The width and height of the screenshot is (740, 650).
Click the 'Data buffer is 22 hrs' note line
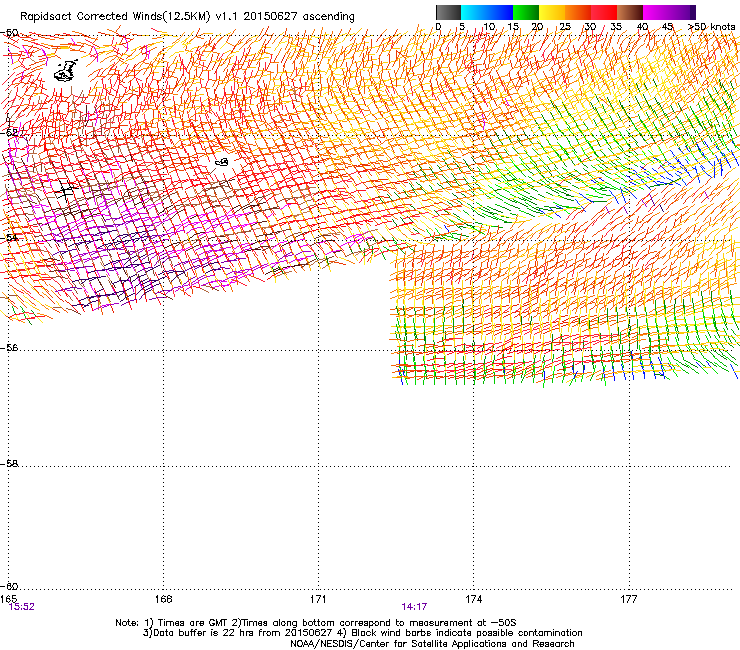pos(362,633)
